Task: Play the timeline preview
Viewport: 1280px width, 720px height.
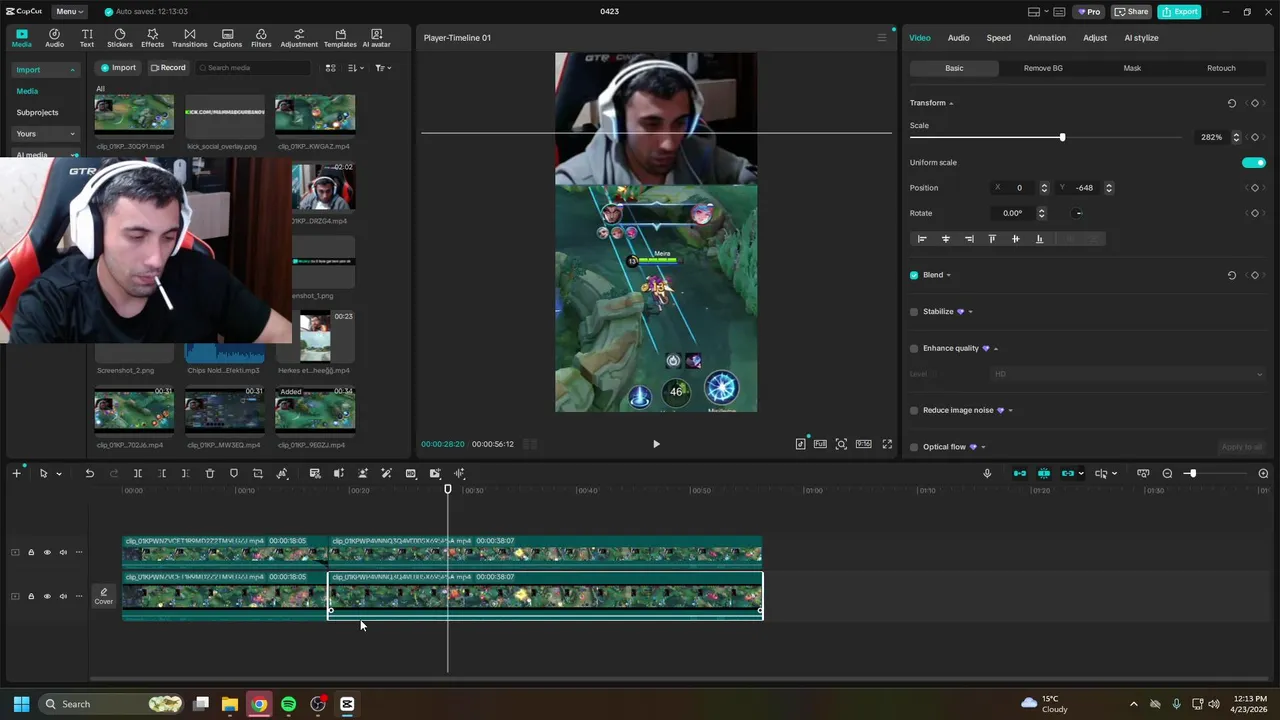Action: click(656, 444)
